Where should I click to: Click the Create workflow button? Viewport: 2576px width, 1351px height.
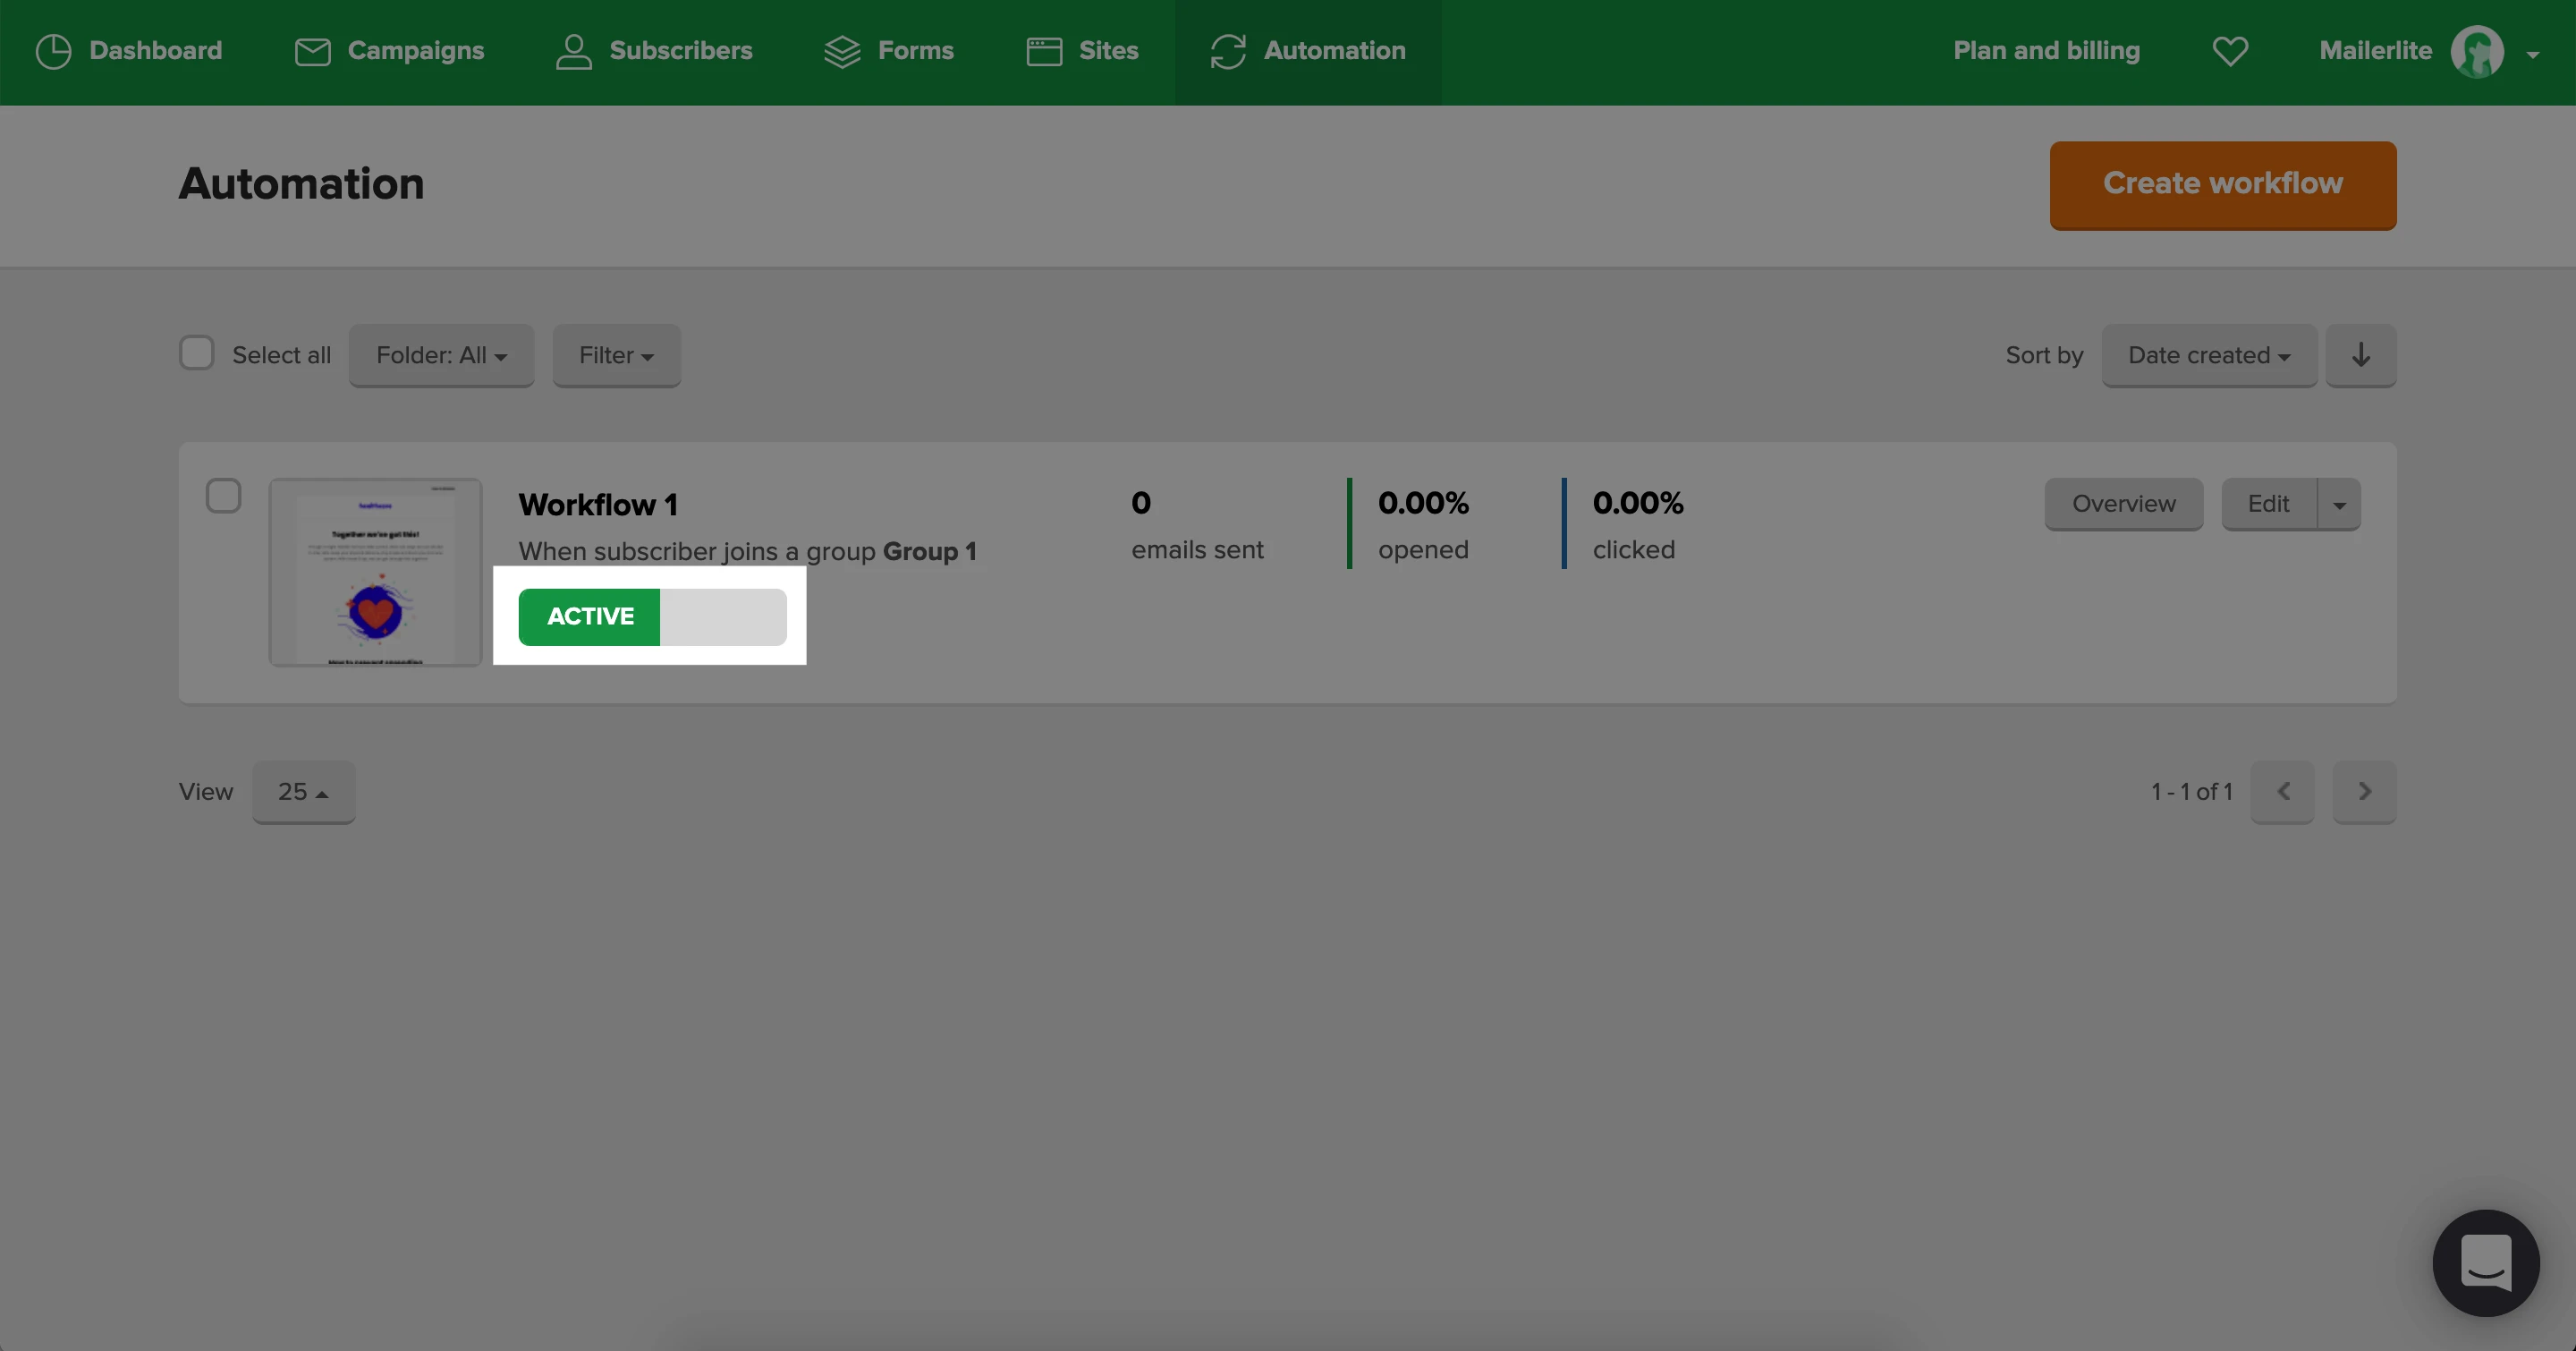(x=2222, y=185)
